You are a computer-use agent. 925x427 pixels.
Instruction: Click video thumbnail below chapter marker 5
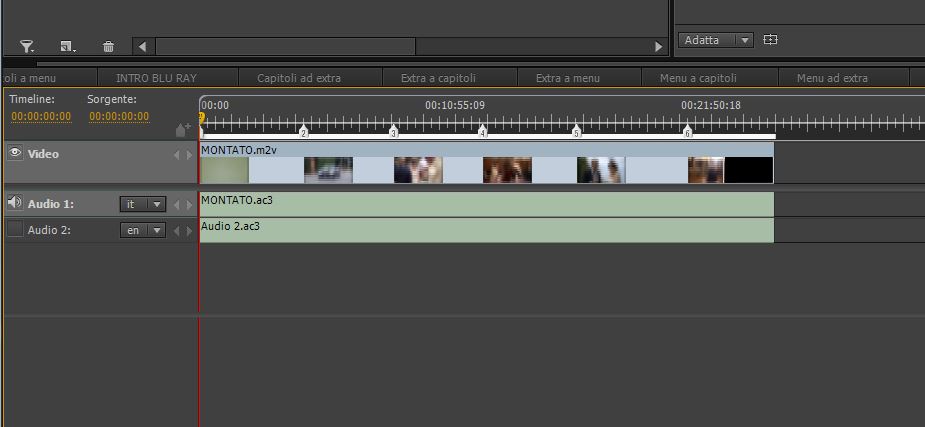pos(601,170)
